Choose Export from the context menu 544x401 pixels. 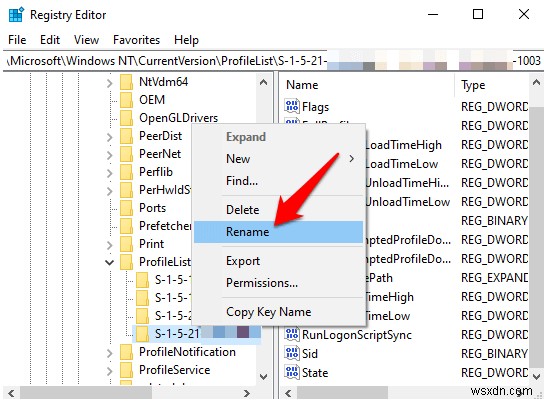[279, 261]
